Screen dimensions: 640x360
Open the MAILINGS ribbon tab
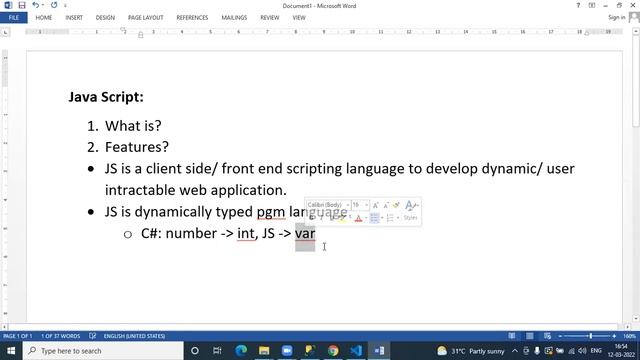tap(234, 18)
